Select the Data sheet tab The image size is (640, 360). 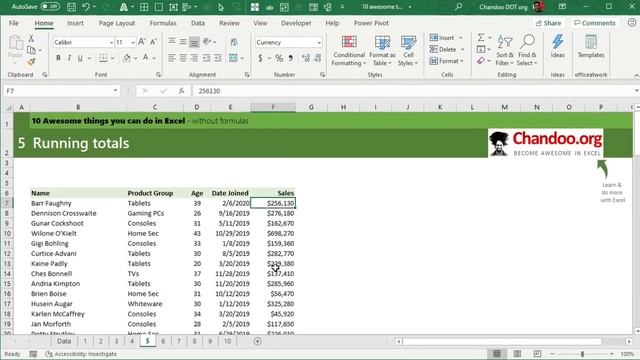click(64, 341)
